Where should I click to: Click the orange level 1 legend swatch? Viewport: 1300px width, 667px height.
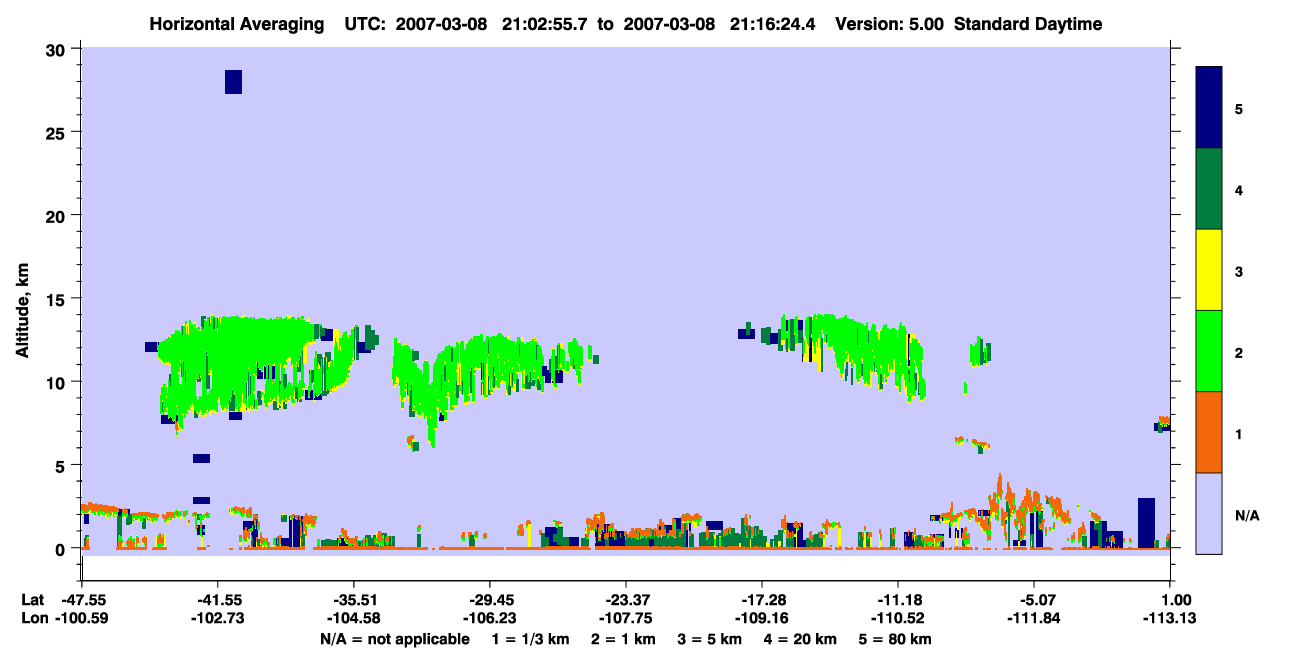[1209, 432]
